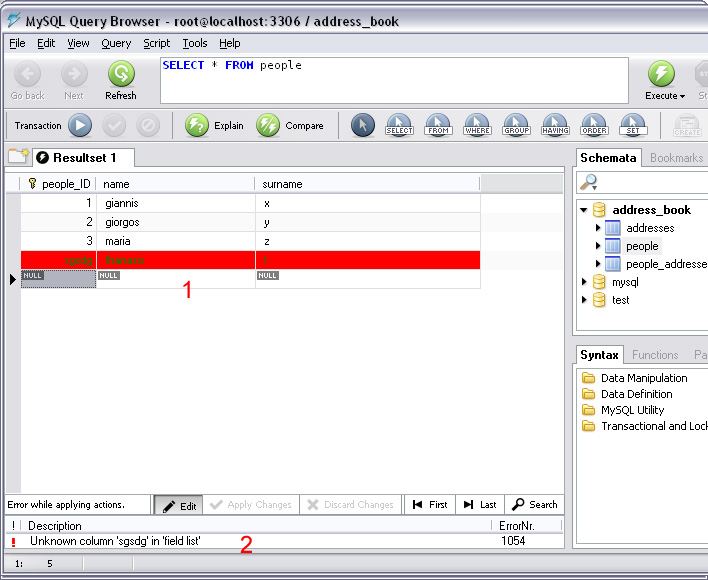
Task: Expand the test schema
Action: [584, 300]
